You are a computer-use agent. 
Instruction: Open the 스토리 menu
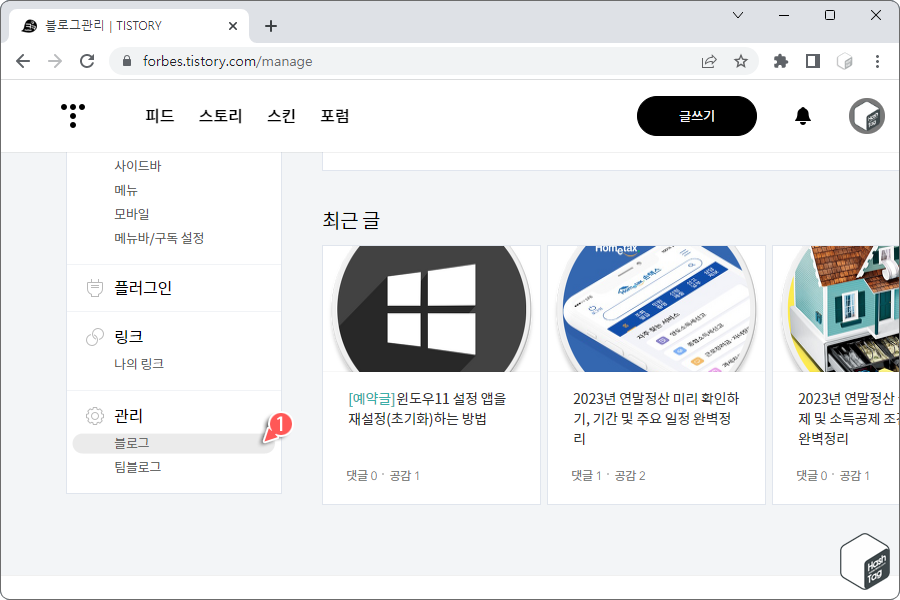coord(220,116)
